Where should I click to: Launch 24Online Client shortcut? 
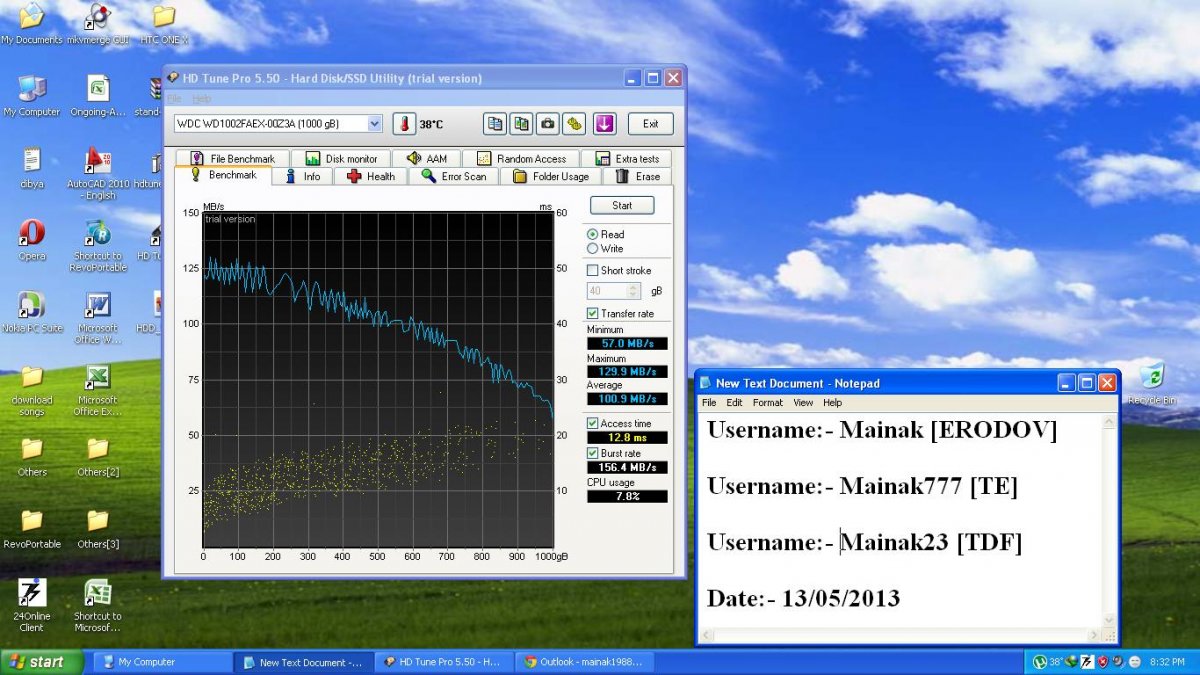pyautogui.click(x=31, y=606)
